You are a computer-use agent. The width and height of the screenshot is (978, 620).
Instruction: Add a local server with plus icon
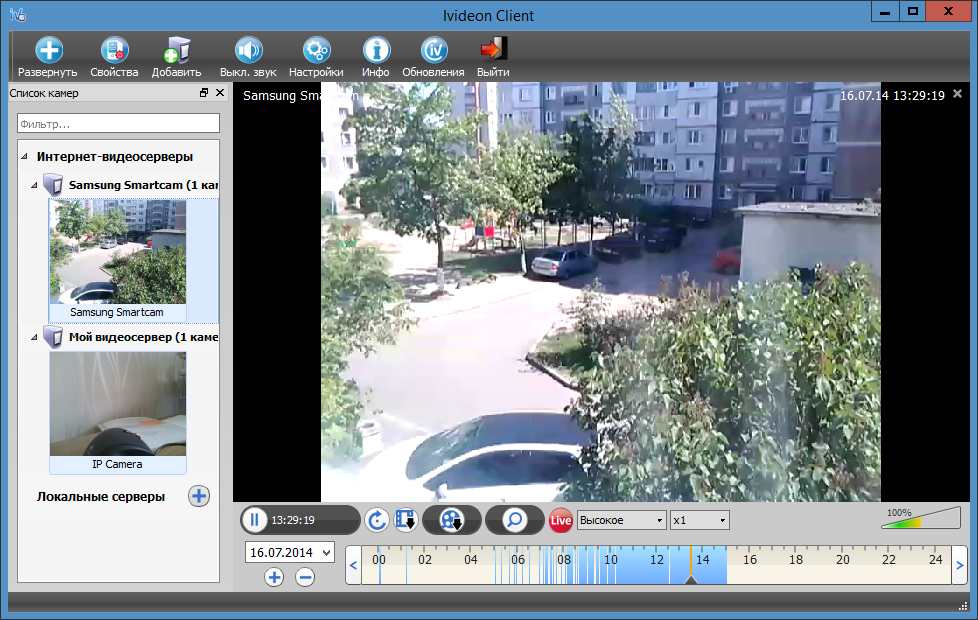[199, 496]
